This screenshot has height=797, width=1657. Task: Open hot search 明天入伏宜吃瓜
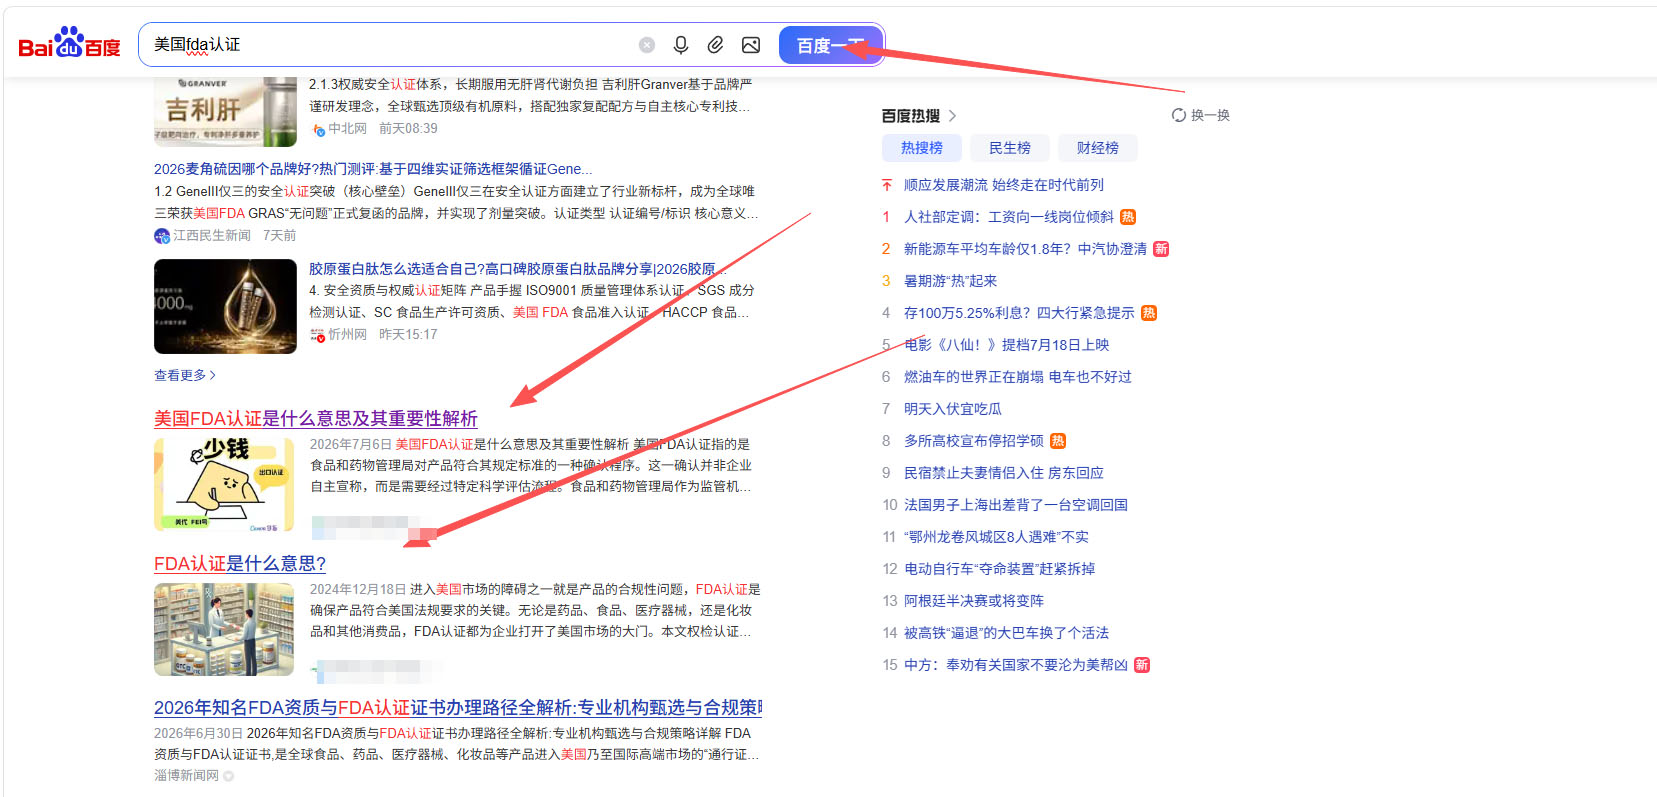pos(953,409)
